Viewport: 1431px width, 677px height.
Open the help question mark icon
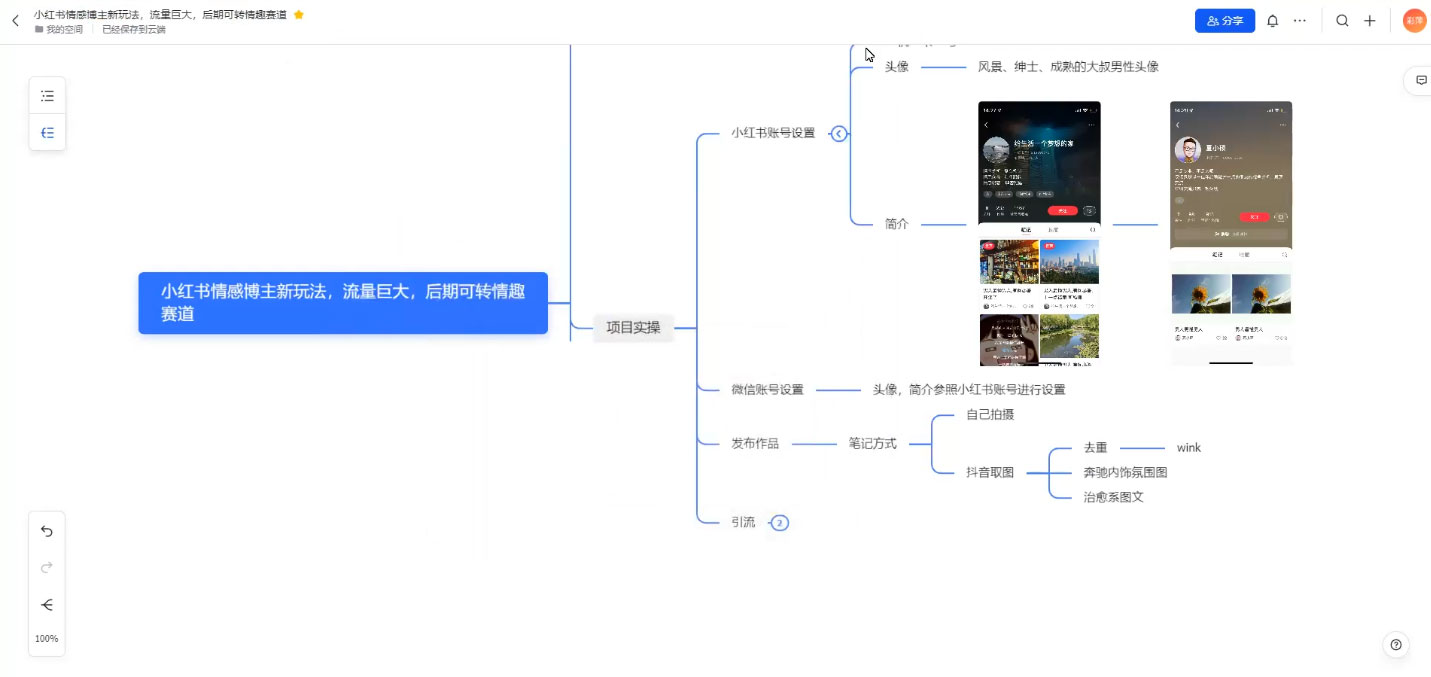(1395, 644)
